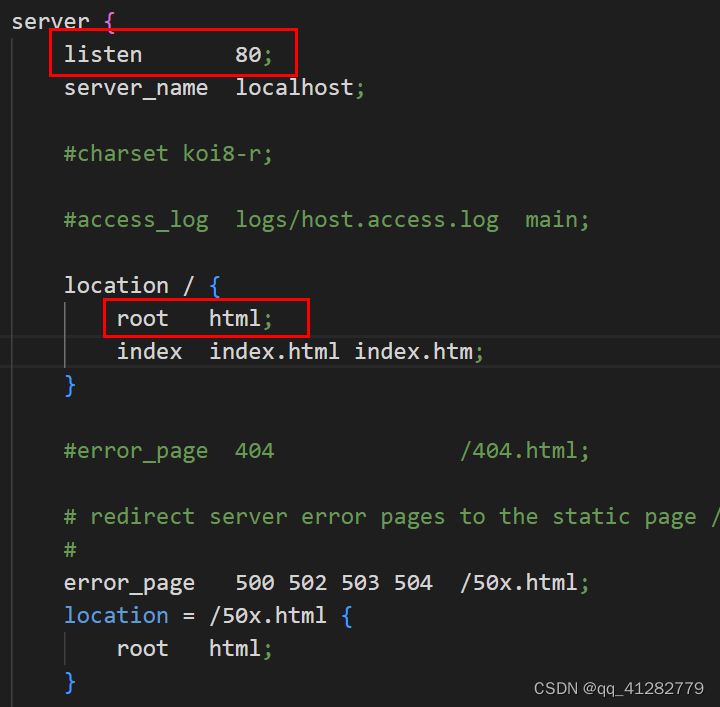
Task: Click 'html;' value in the 'location /' block
Action: click(x=241, y=318)
